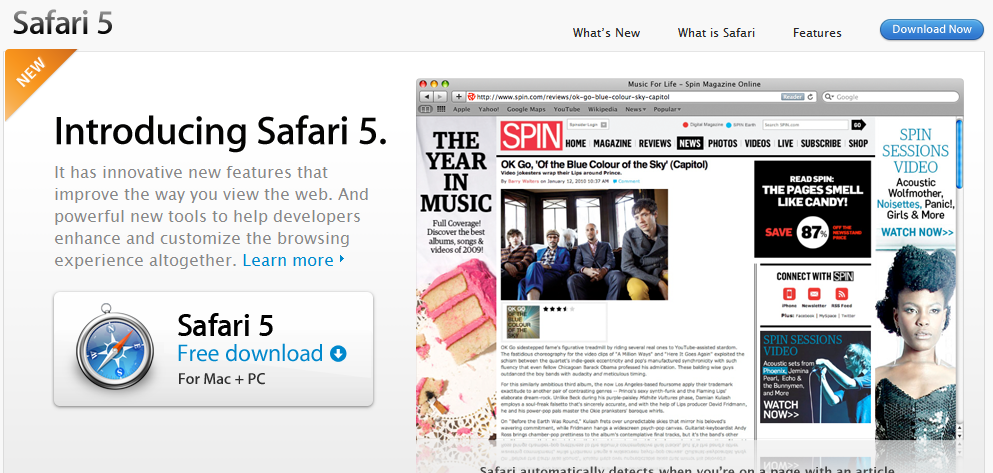Click the Wikipedia bookmark

(602, 109)
